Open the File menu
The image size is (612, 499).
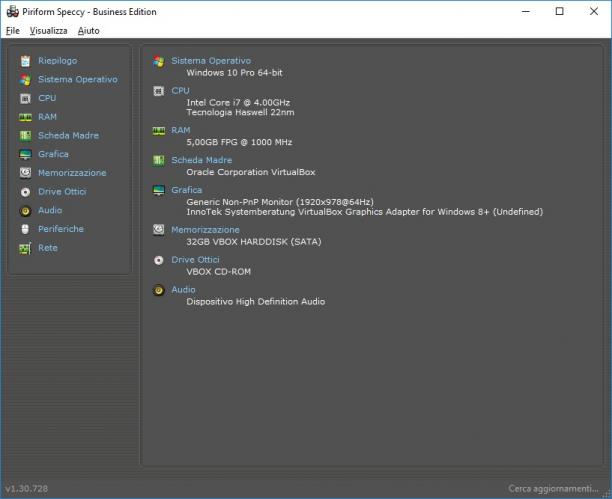[12, 31]
